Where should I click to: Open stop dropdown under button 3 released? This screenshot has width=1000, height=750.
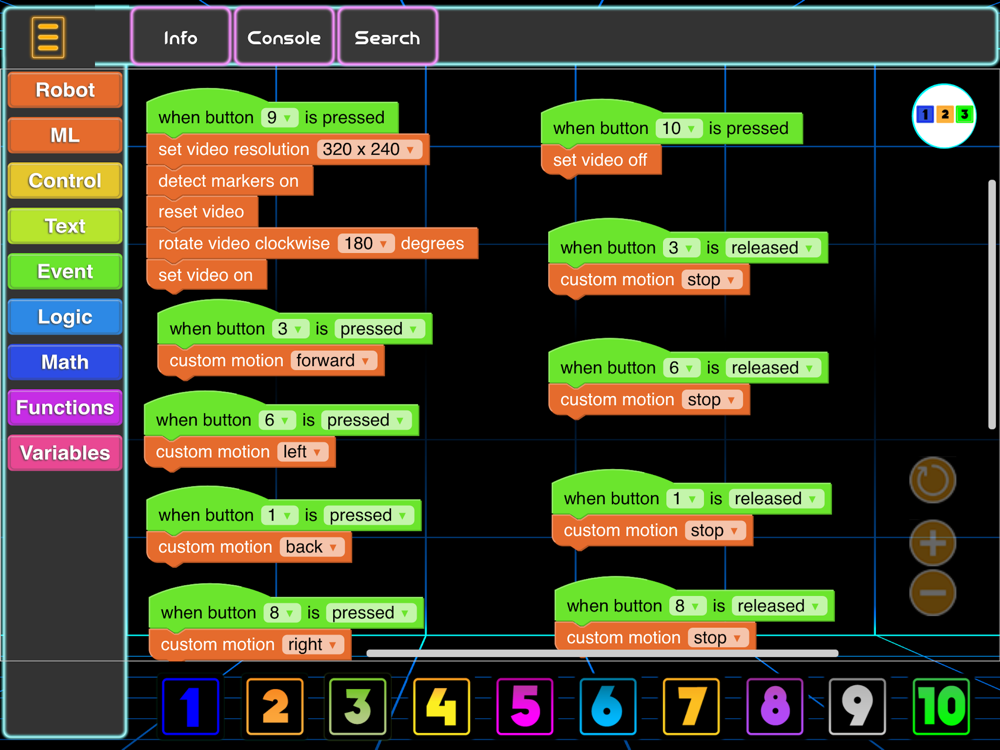(x=712, y=279)
